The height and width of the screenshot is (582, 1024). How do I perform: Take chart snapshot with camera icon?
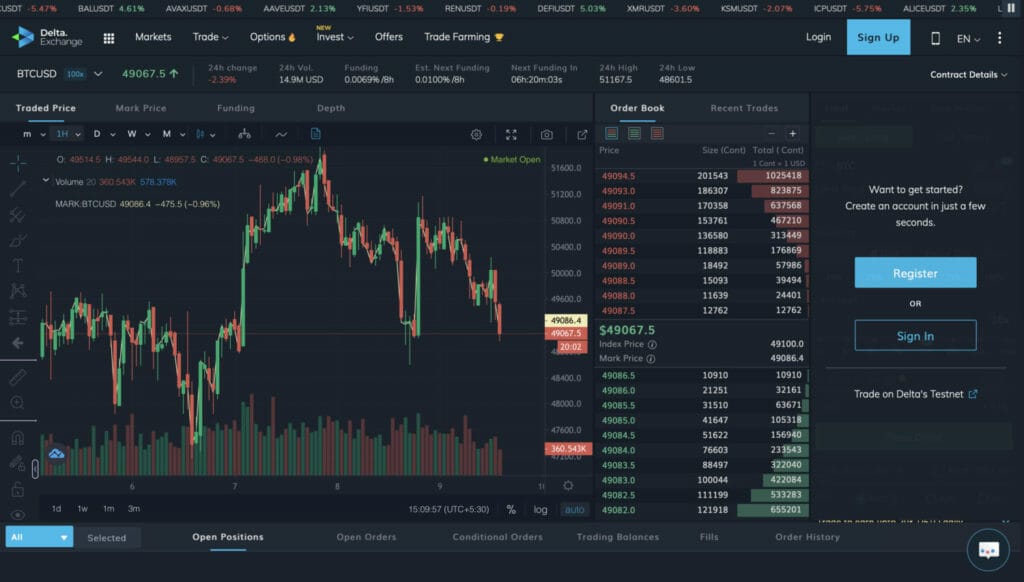(547, 135)
